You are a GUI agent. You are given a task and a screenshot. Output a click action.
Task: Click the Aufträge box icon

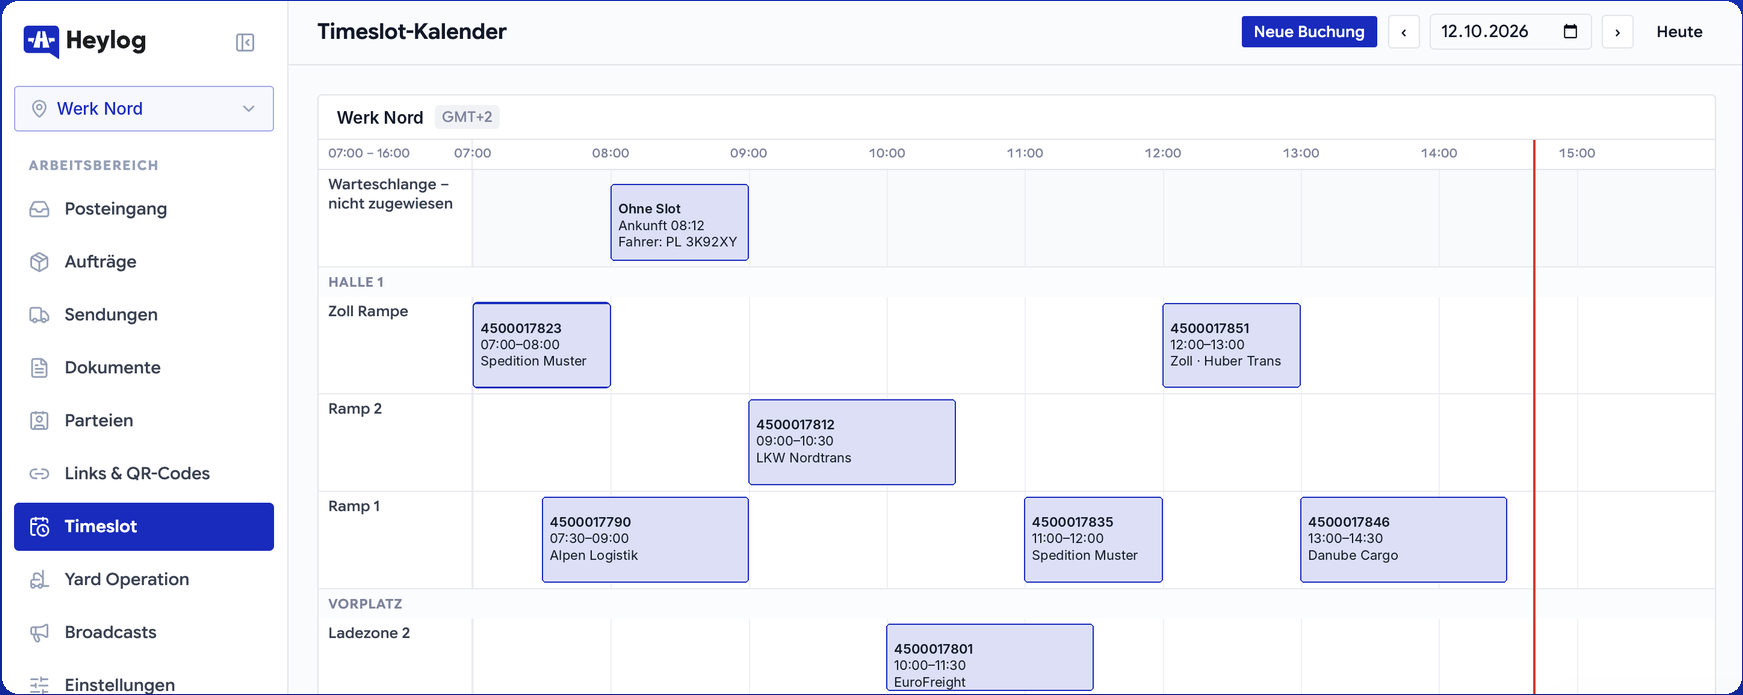point(39,262)
